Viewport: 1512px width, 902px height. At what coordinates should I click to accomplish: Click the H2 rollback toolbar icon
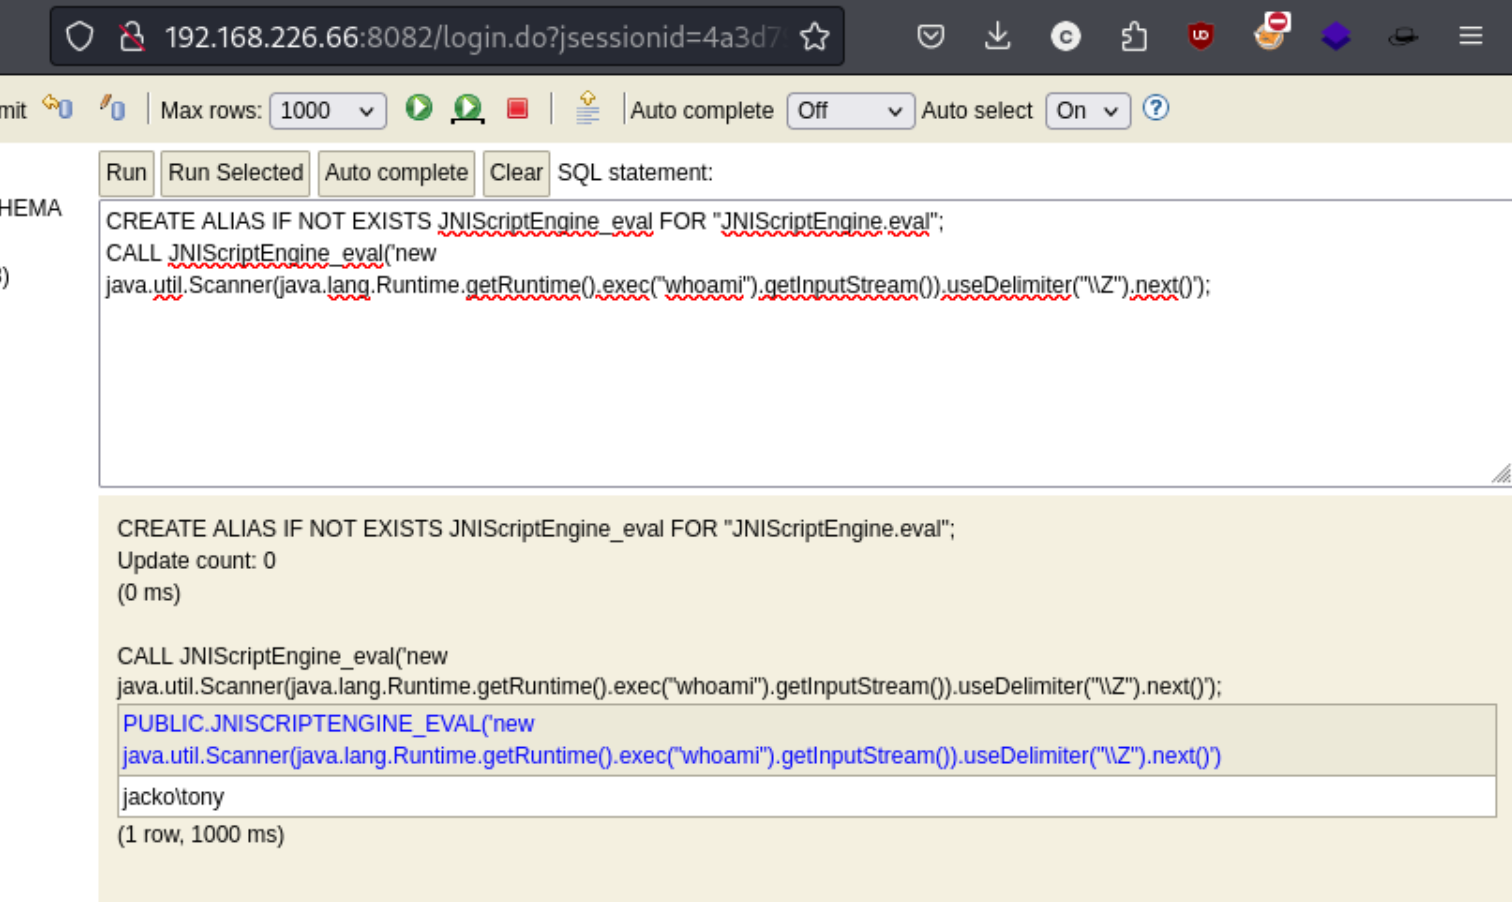(57, 107)
